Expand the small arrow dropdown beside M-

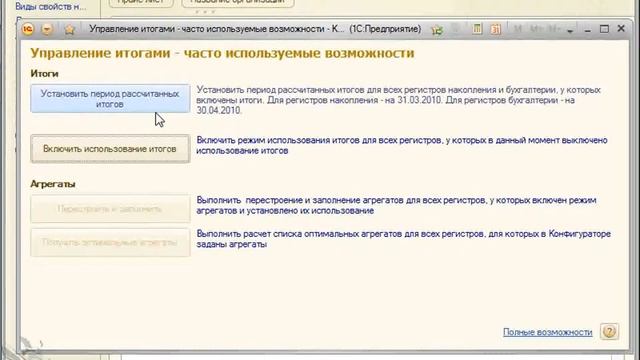570,31
